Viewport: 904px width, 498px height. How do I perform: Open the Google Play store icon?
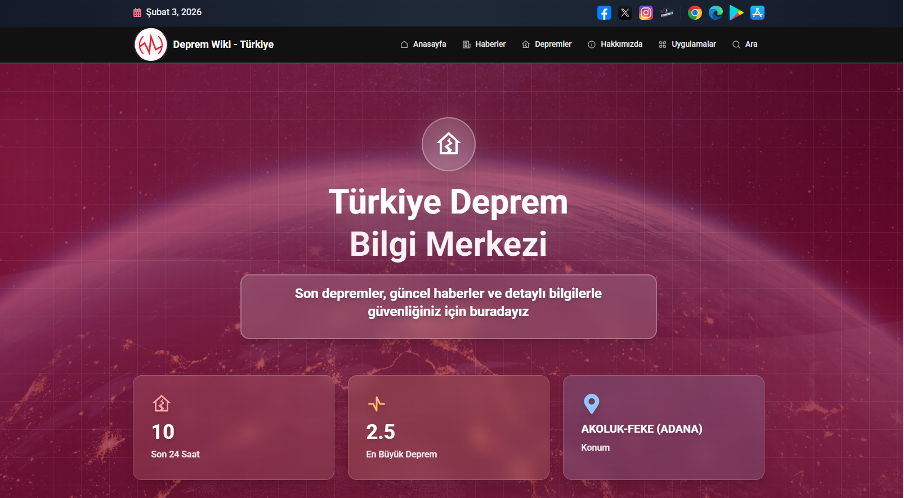pyautogui.click(x=736, y=13)
